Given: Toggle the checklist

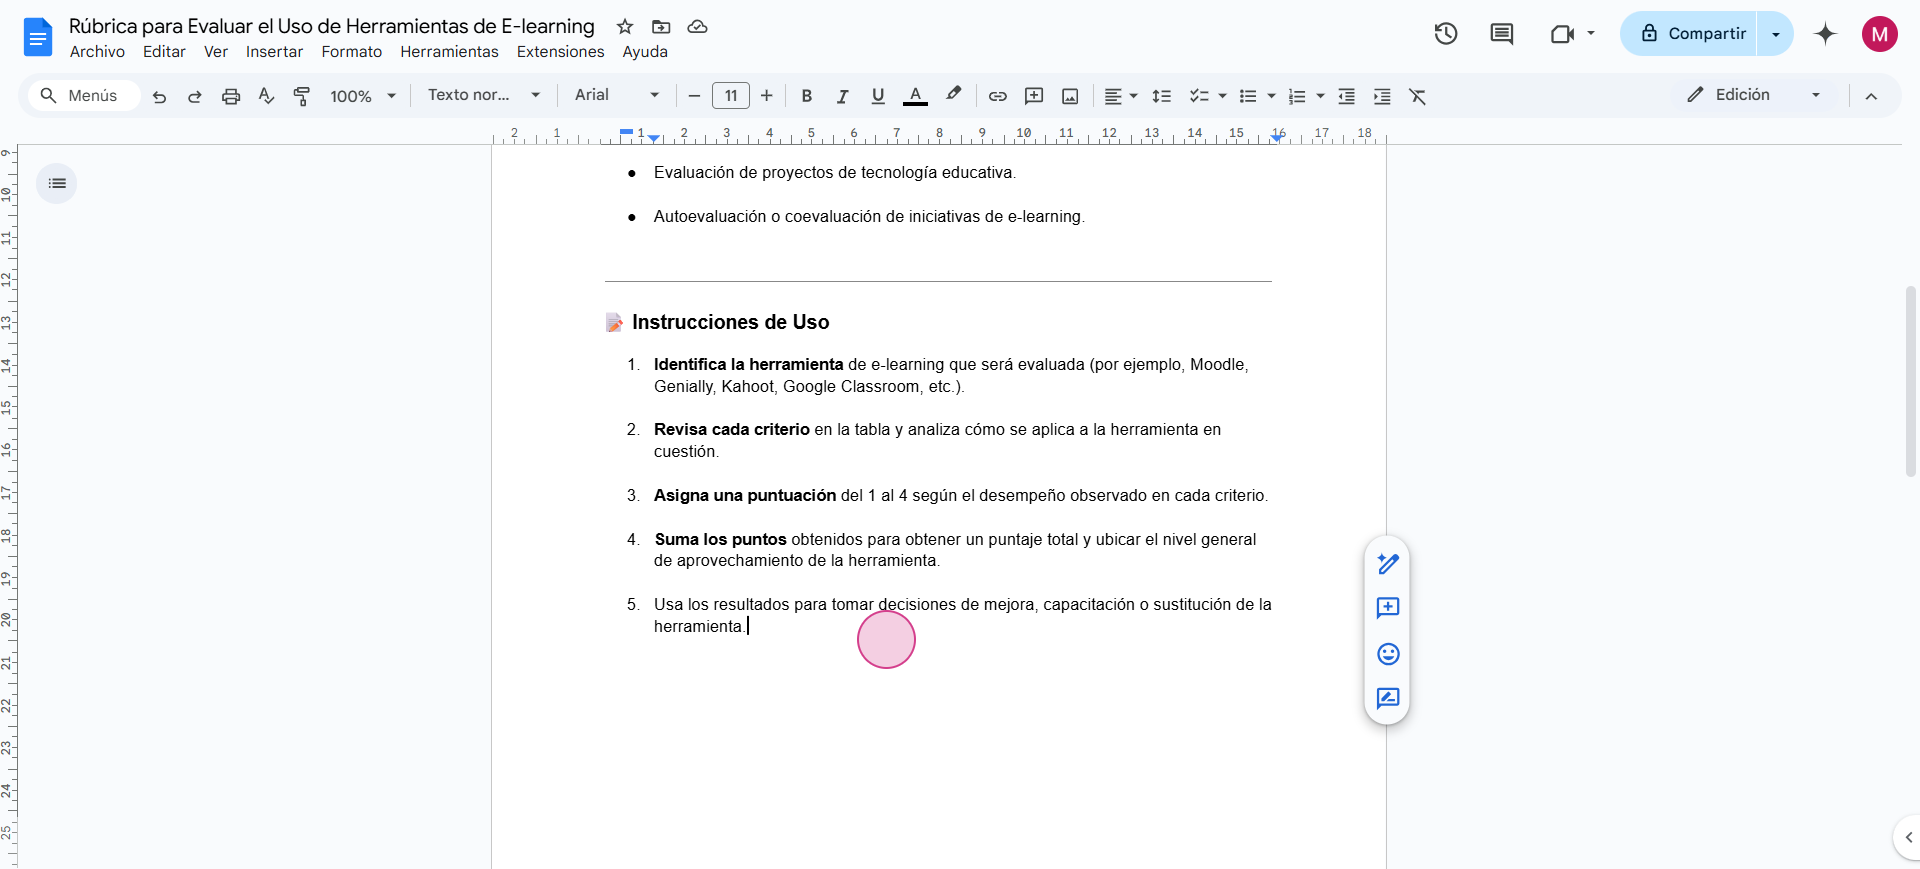Looking at the screenshot, I should coord(1199,96).
